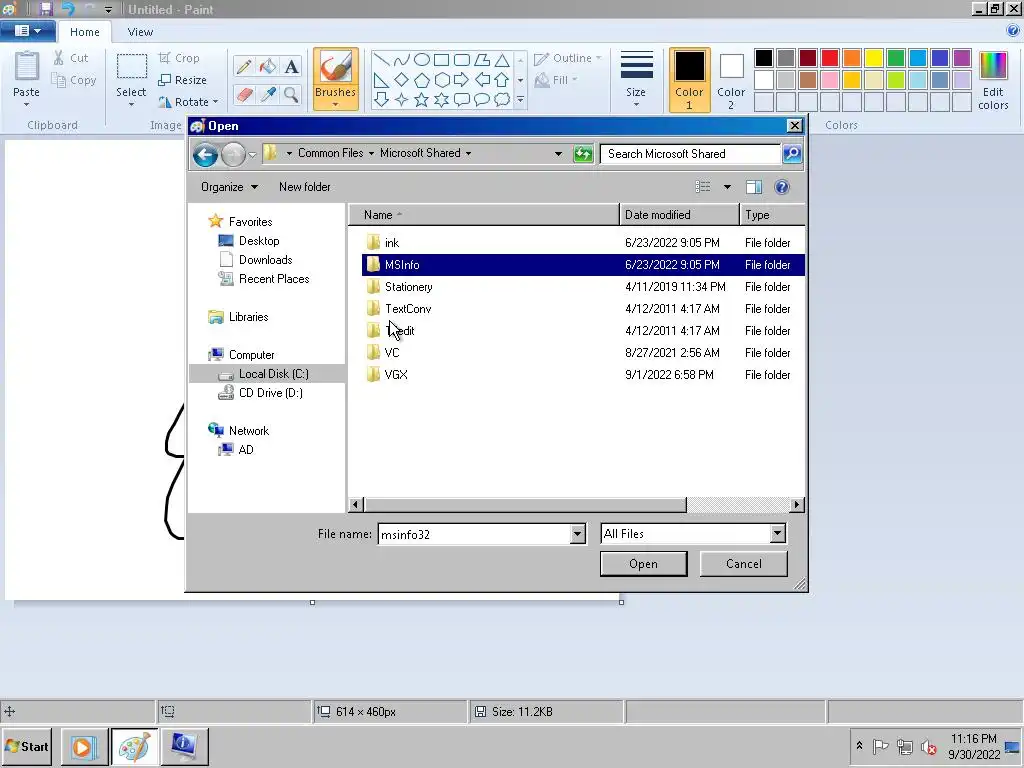Click the Cancel button in dialog
Viewport: 1024px width, 768px height.
click(x=743, y=564)
